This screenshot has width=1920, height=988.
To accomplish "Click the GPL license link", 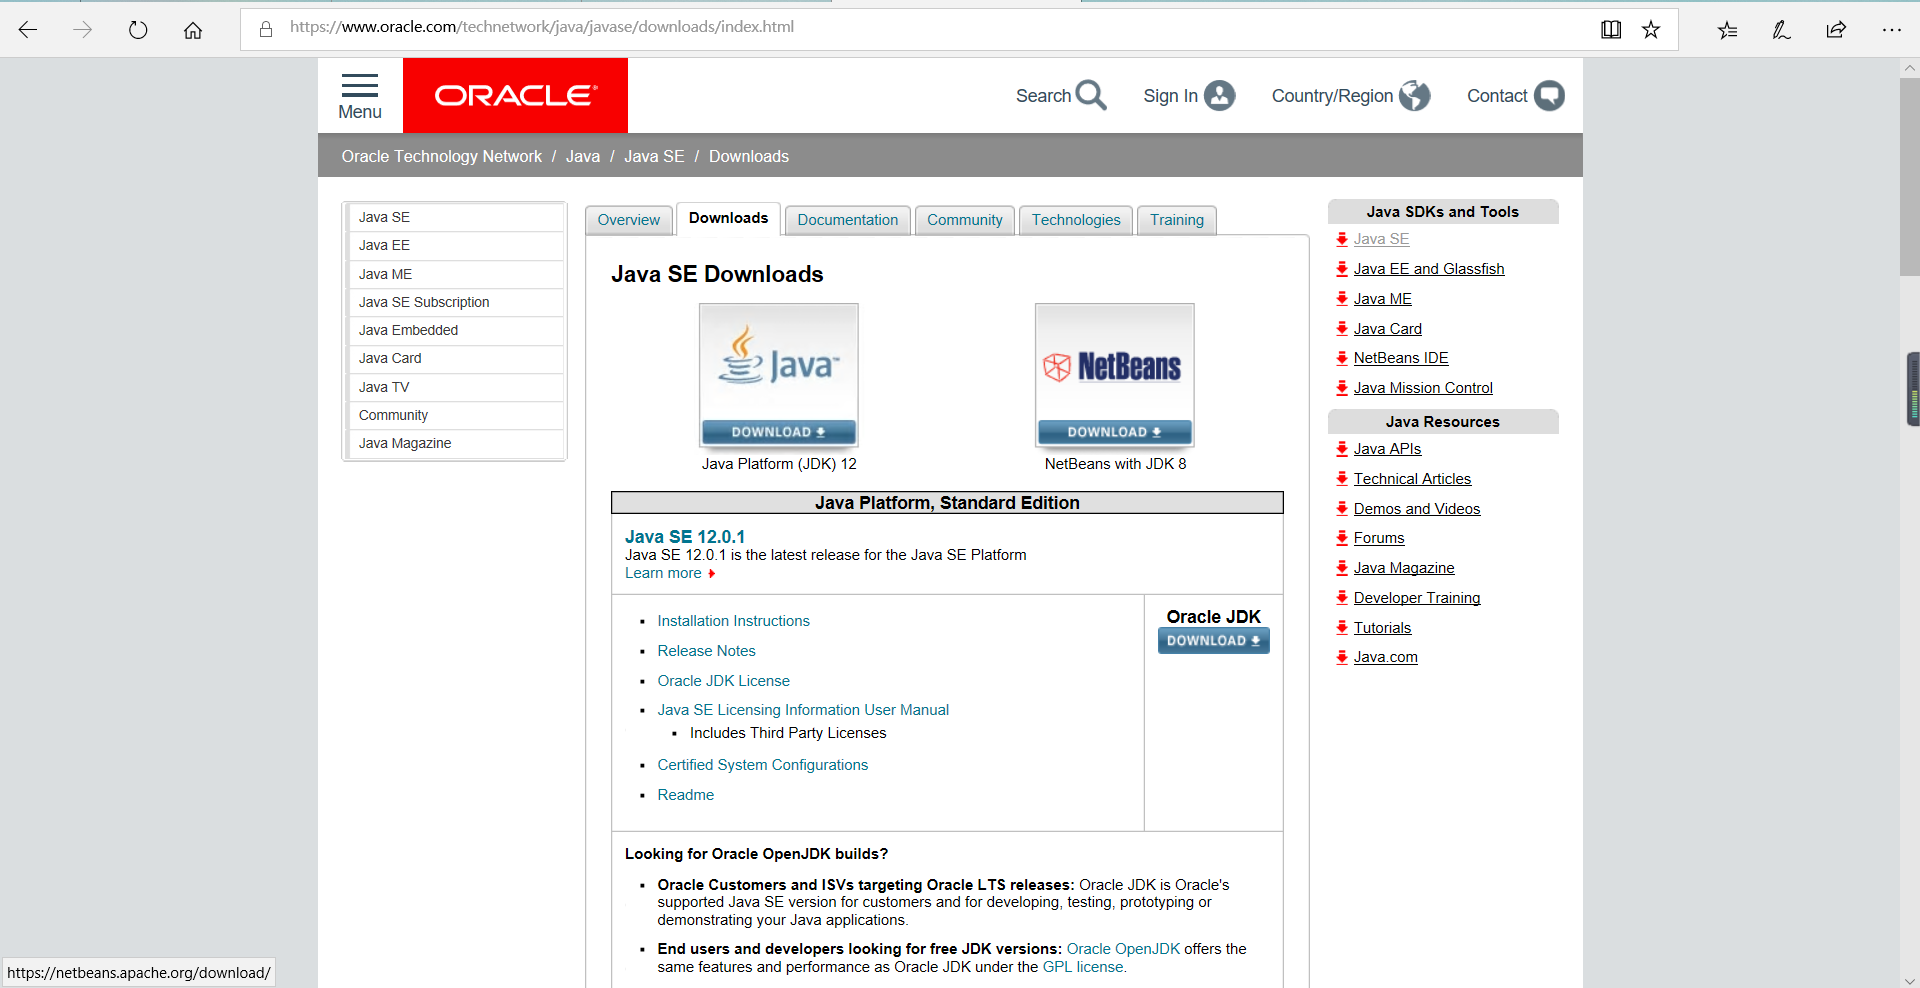I will click(1083, 967).
